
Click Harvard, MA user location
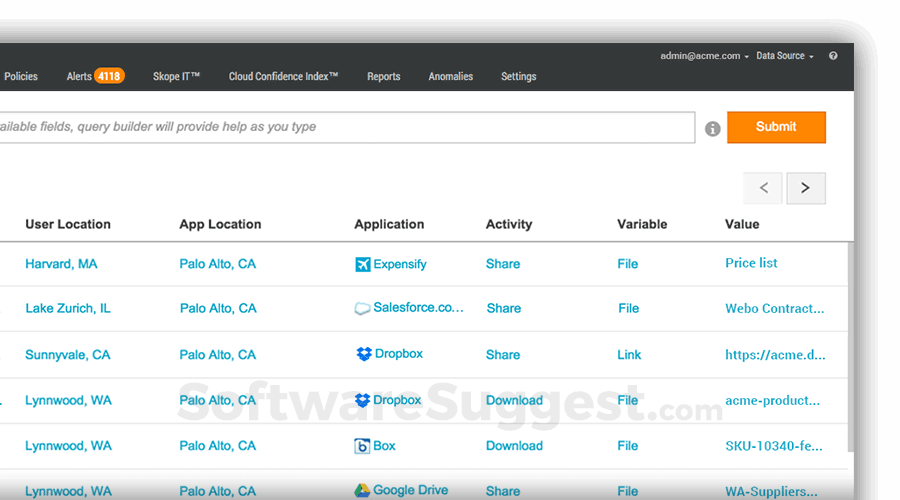tap(61, 264)
